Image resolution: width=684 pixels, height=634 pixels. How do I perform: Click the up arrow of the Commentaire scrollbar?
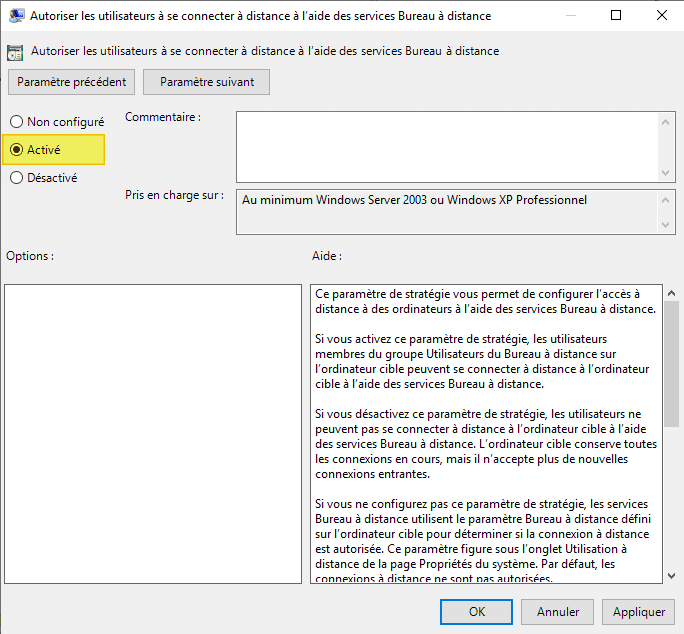(665, 122)
